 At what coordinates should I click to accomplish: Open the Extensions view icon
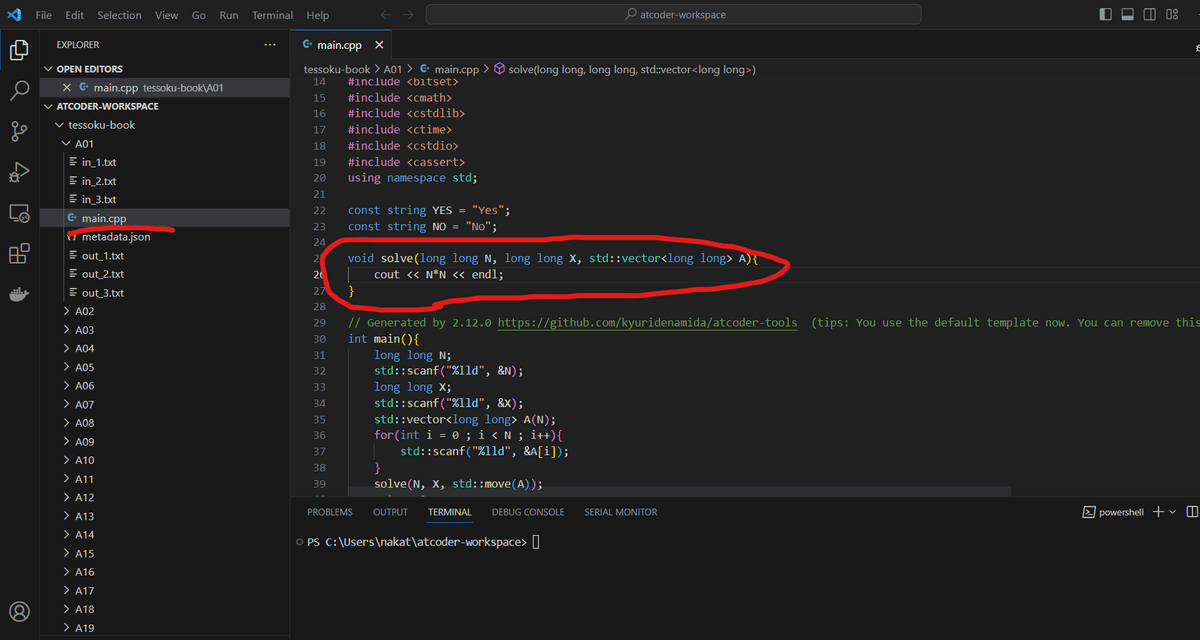coord(18,253)
